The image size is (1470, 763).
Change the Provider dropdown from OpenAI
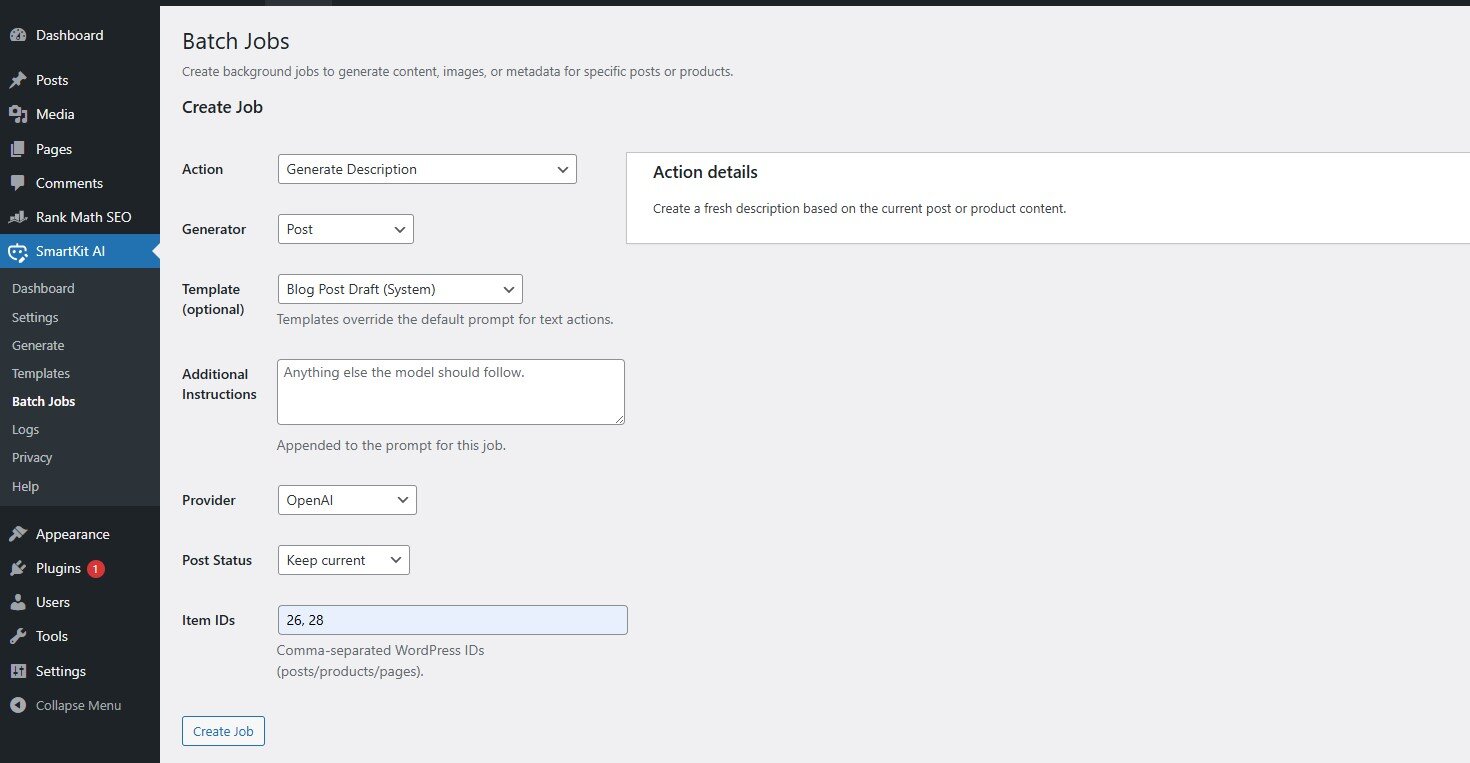(x=347, y=500)
